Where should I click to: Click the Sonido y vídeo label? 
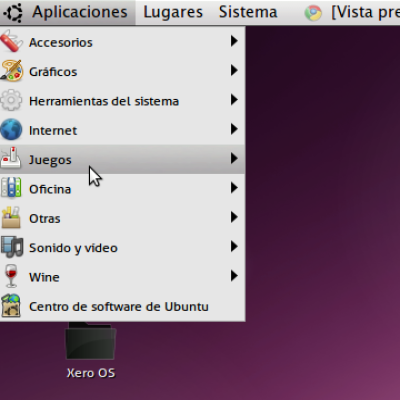73,248
